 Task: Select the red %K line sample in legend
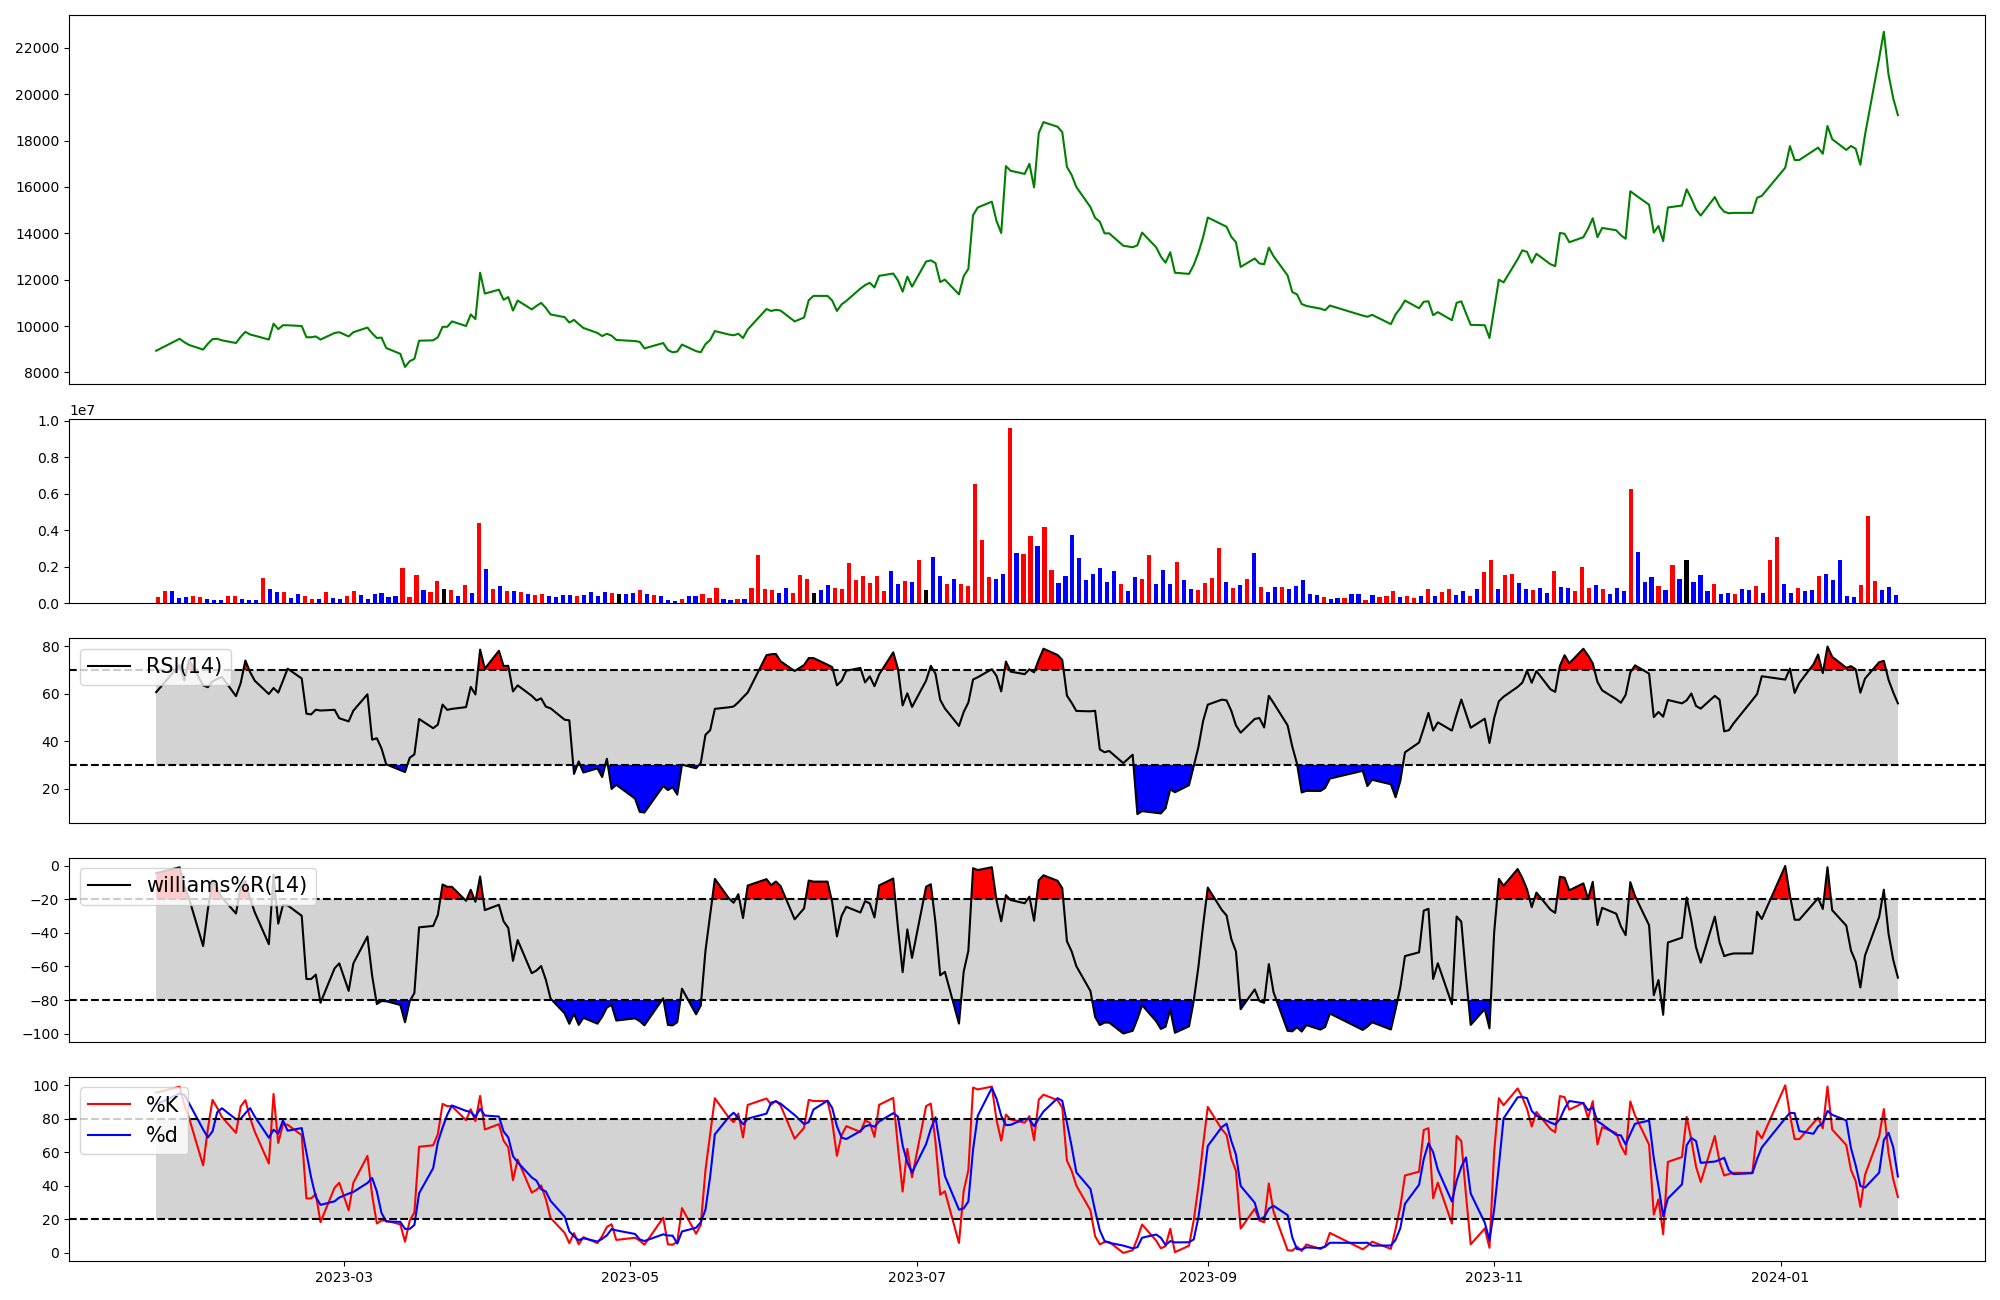point(109,1105)
